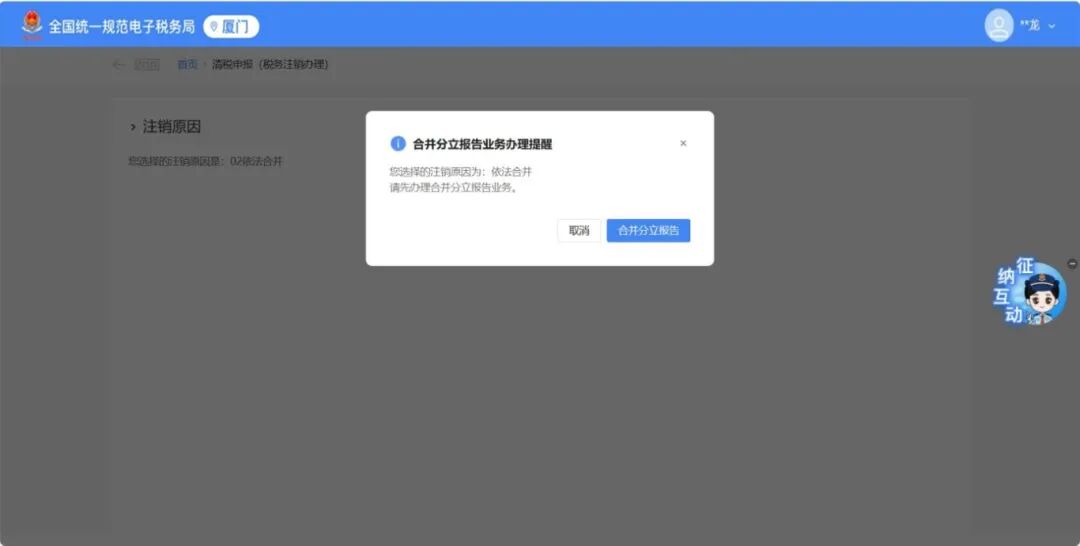The image size is (1080, 546).
Task: Collapse the 注销原因 section chevron
Action: coord(133,127)
